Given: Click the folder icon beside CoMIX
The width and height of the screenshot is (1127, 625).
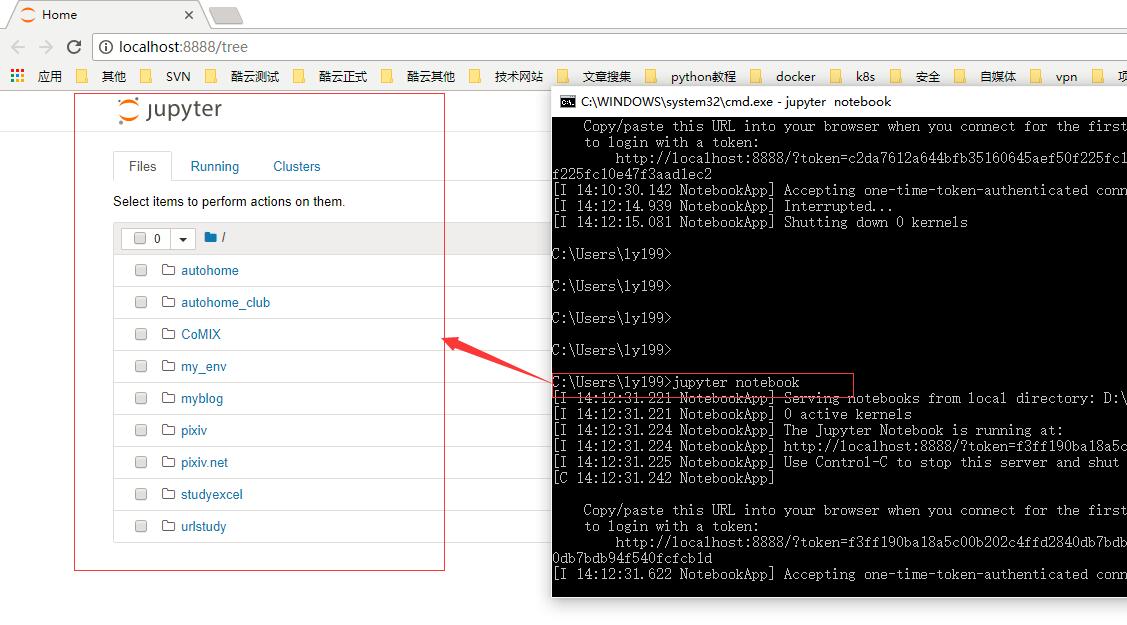Looking at the screenshot, I should click(x=168, y=334).
